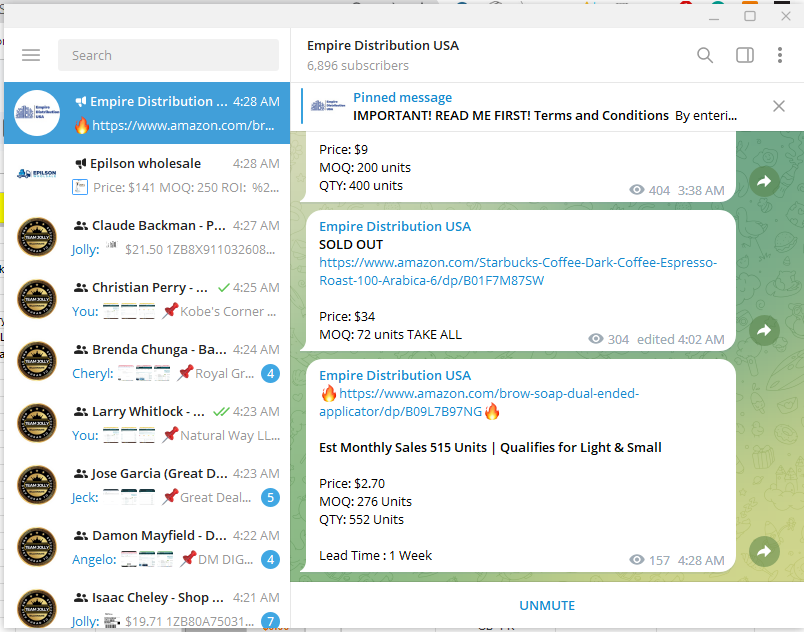Click Claude Backman group avatar
The width and height of the screenshot is (804, 632).
point(37,237)
